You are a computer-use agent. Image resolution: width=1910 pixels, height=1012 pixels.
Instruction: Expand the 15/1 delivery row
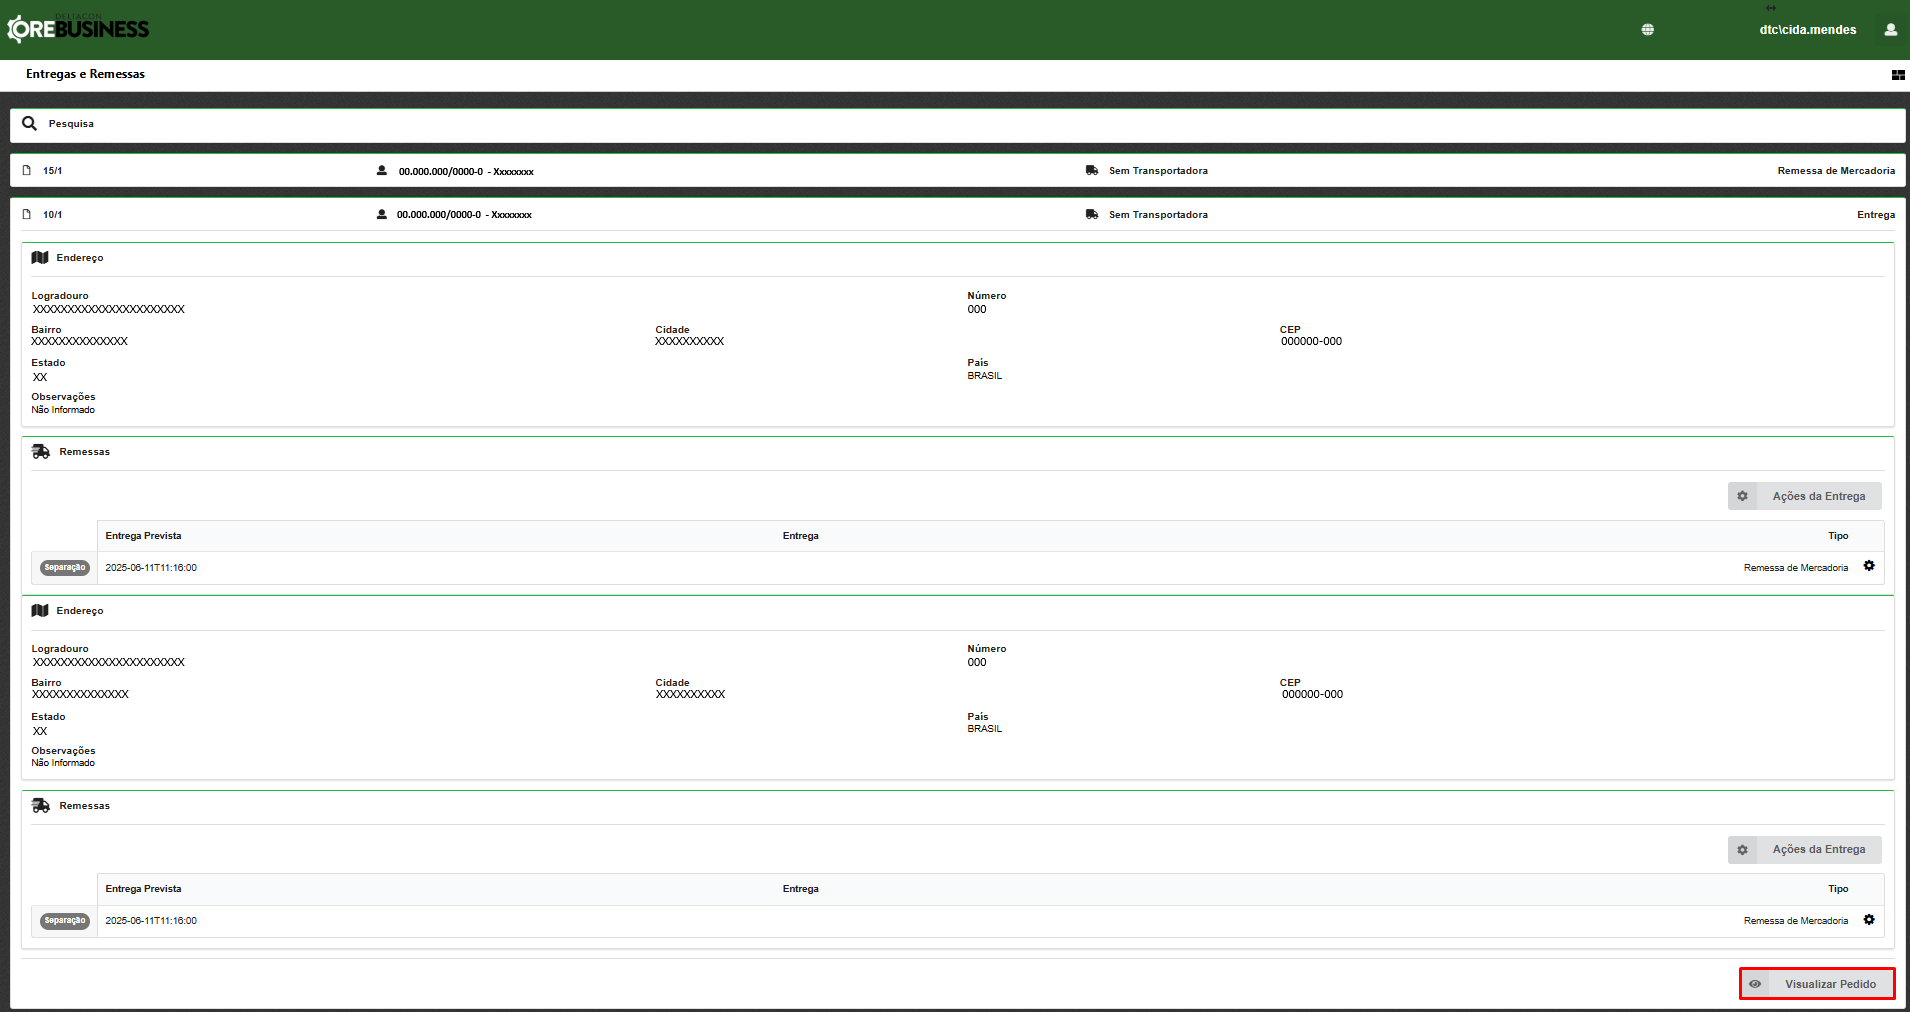click(700, 171)
